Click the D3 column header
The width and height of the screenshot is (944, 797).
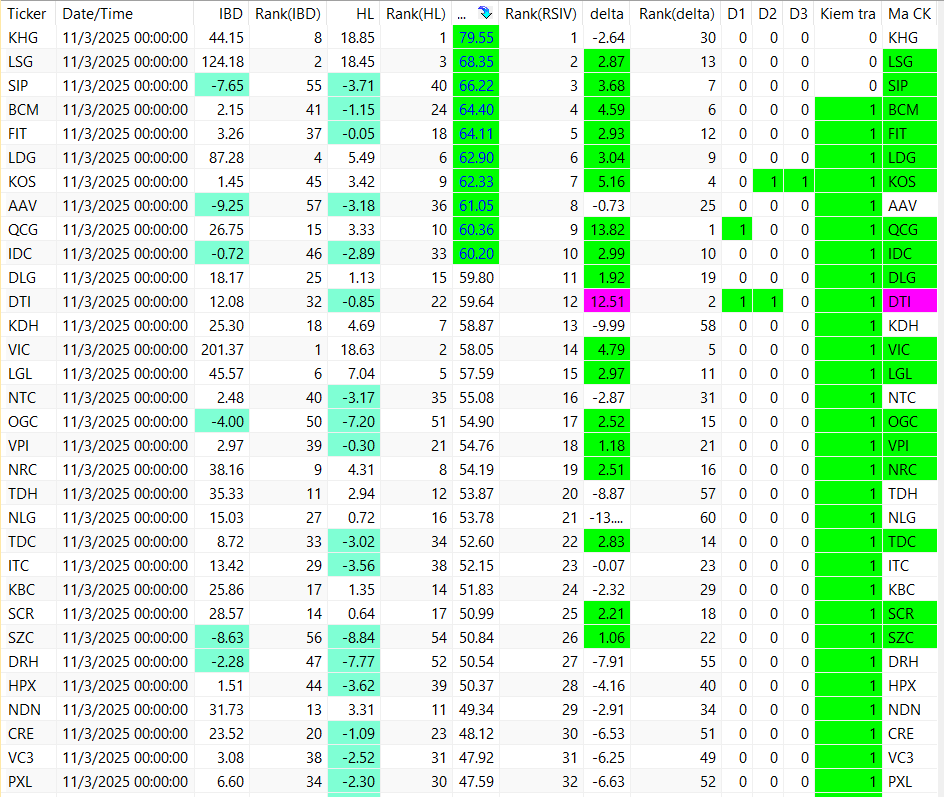800,13
